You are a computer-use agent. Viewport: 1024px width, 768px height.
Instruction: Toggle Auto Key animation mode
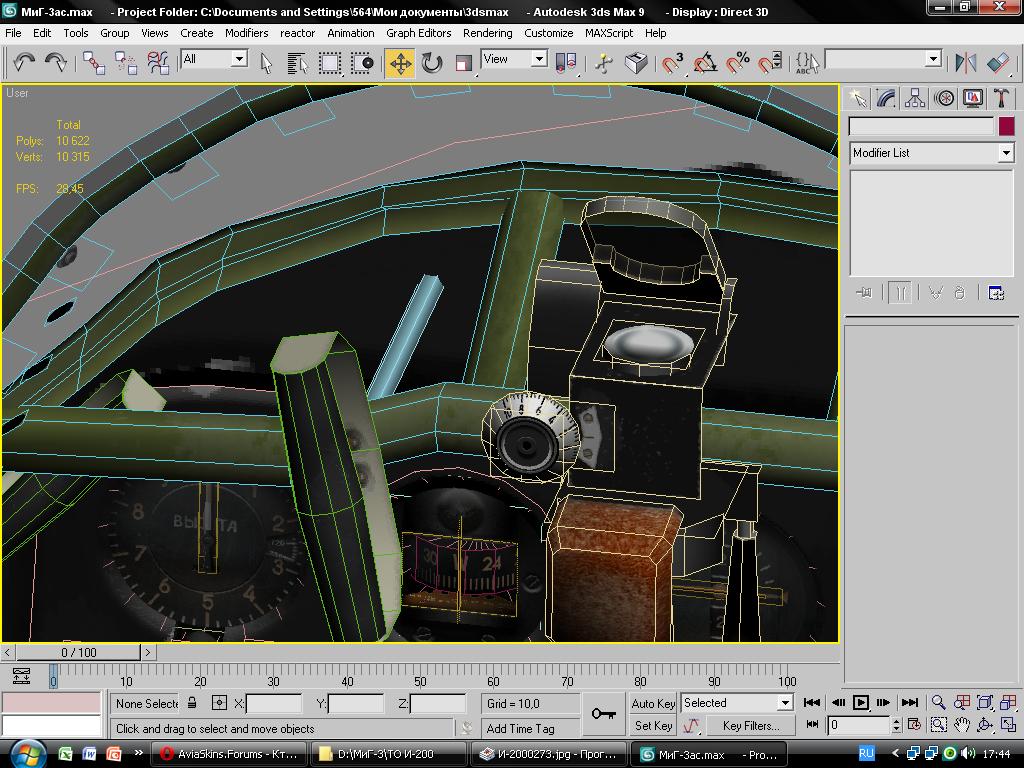pyautogui.click(x=653, y=703)
